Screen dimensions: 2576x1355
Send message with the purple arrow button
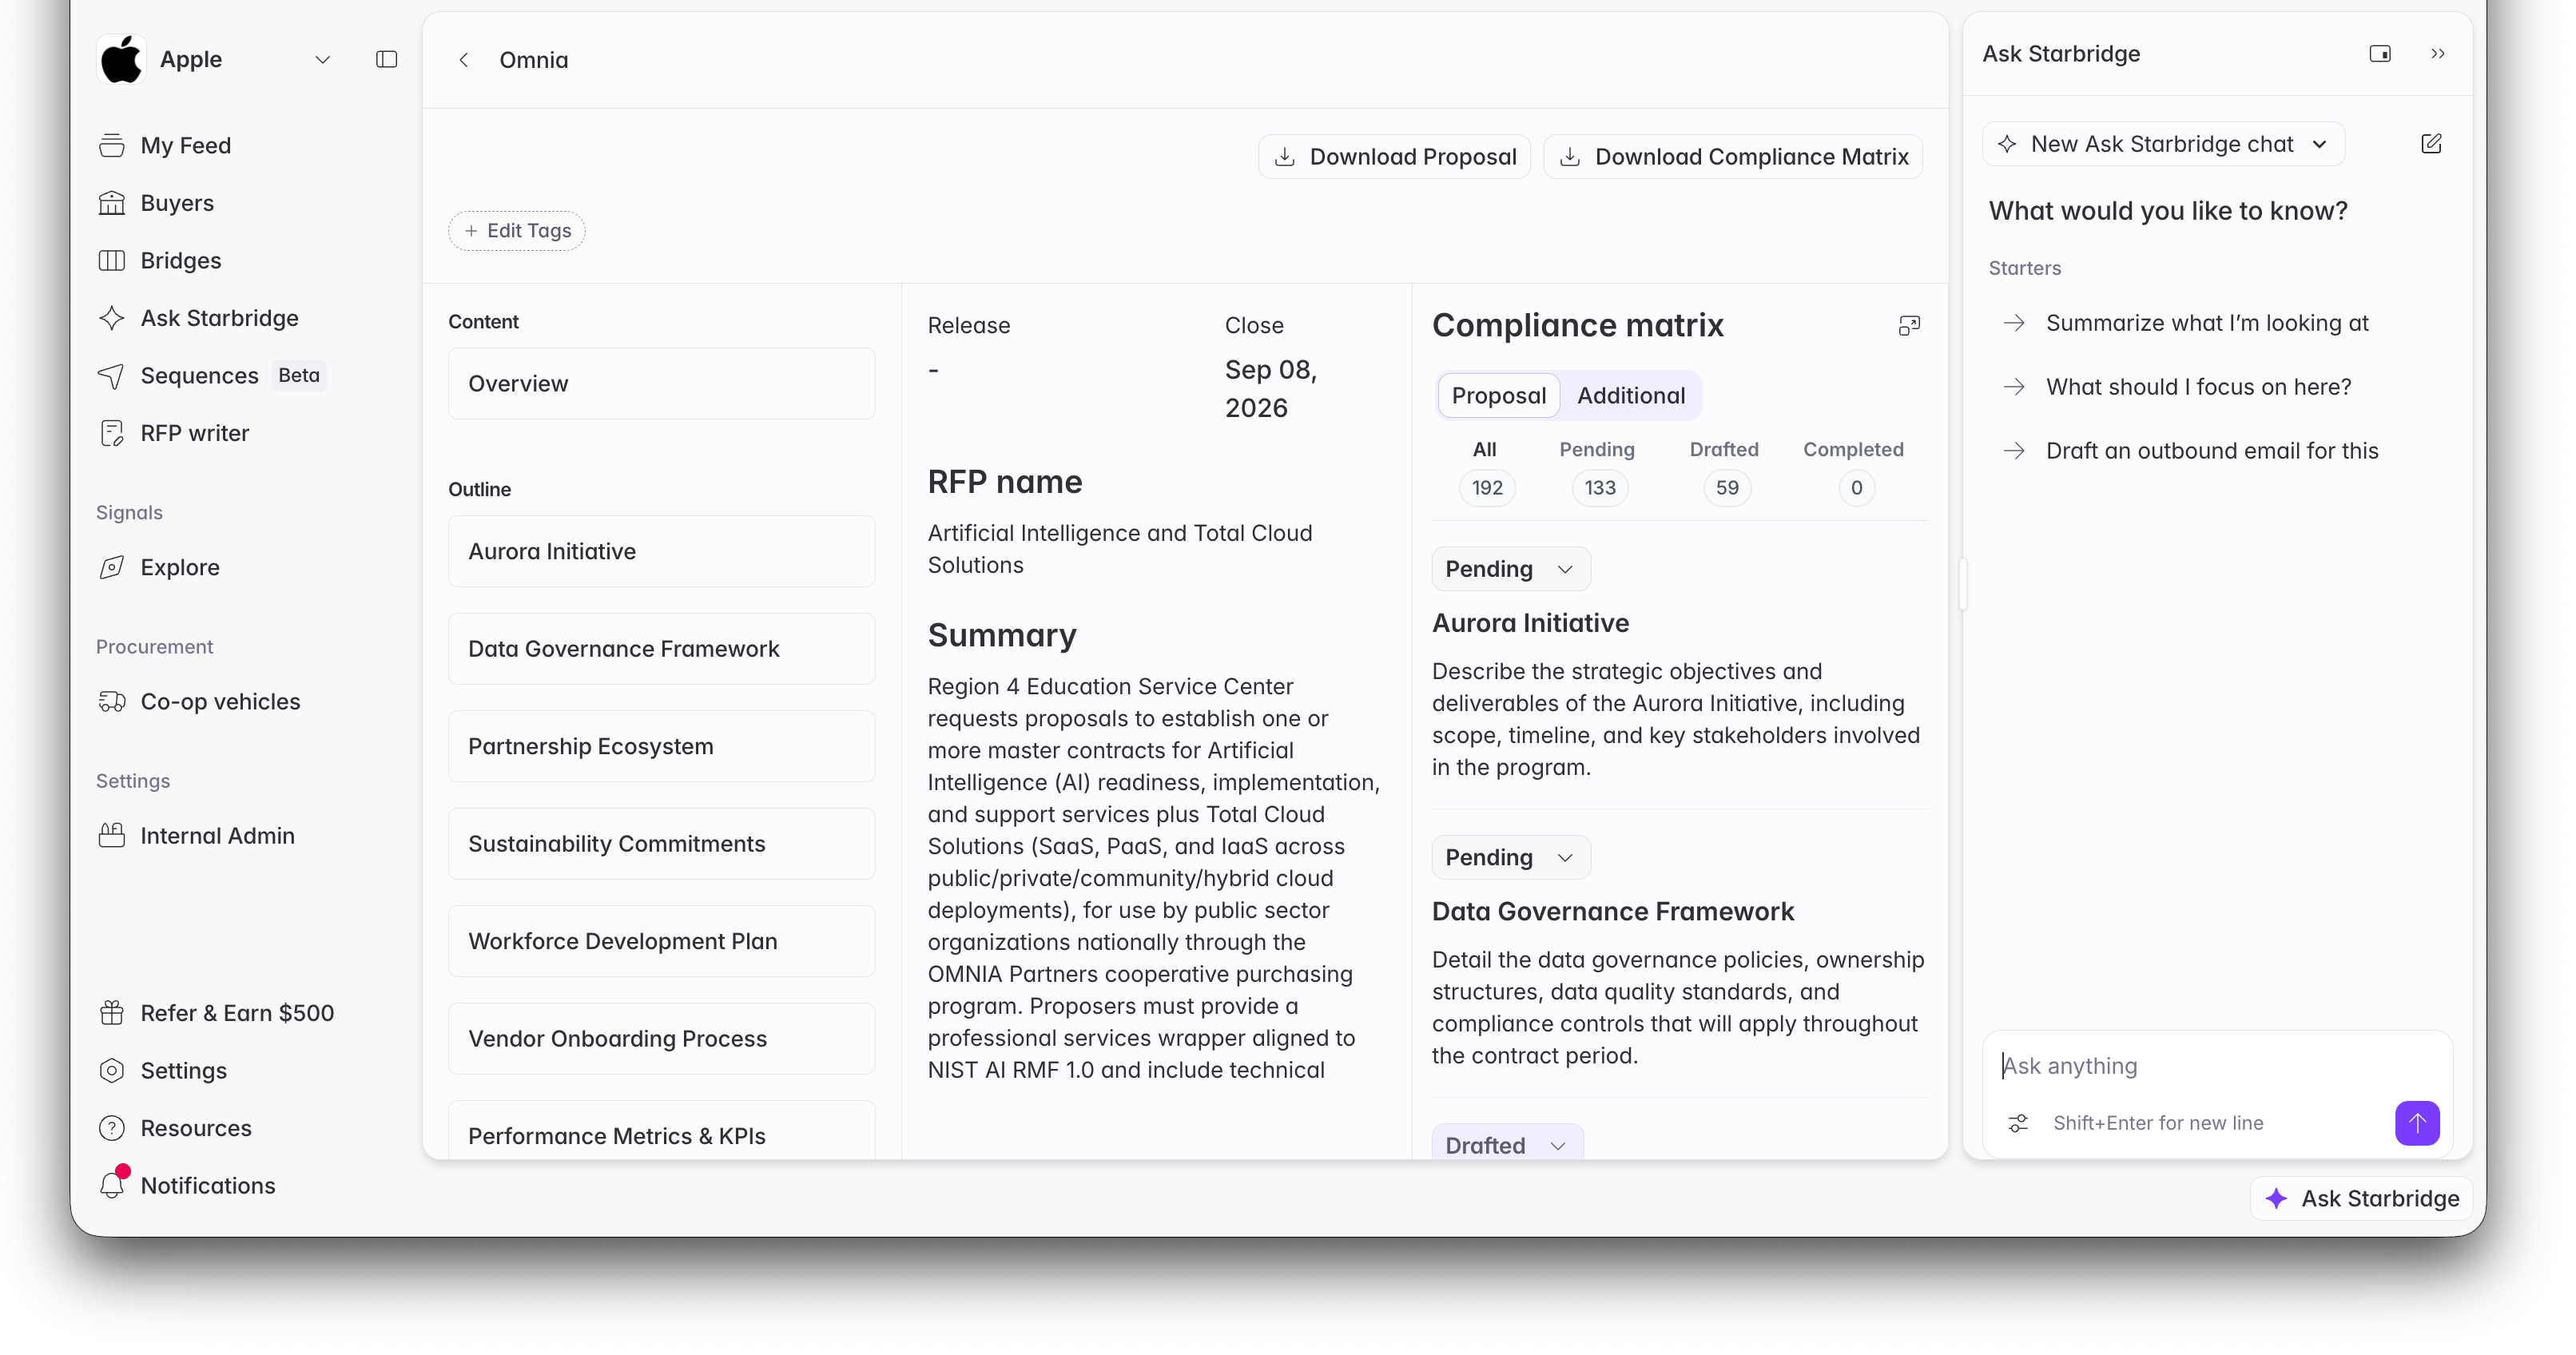tap(2416, 1122)
